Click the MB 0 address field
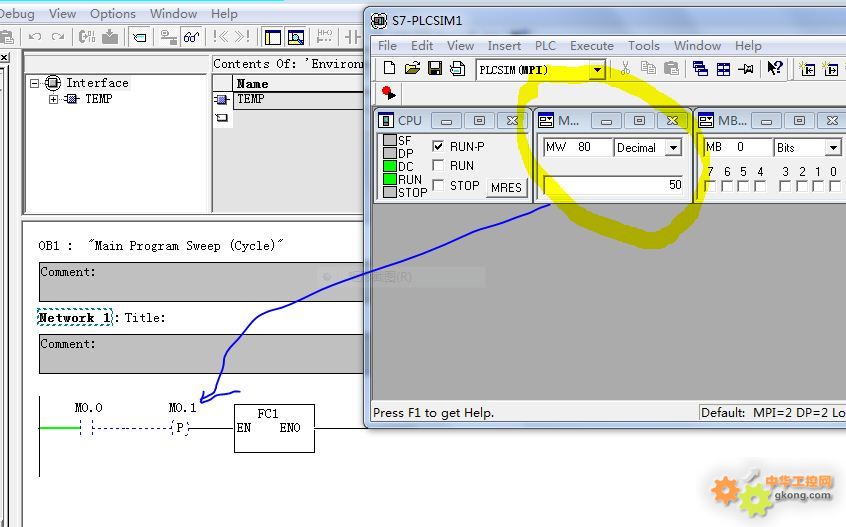 [x=737, y=147]
